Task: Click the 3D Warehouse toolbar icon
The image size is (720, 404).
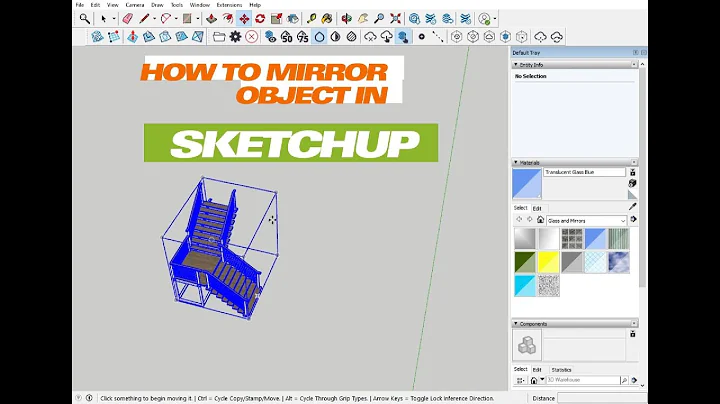Action: click(414, 18)
